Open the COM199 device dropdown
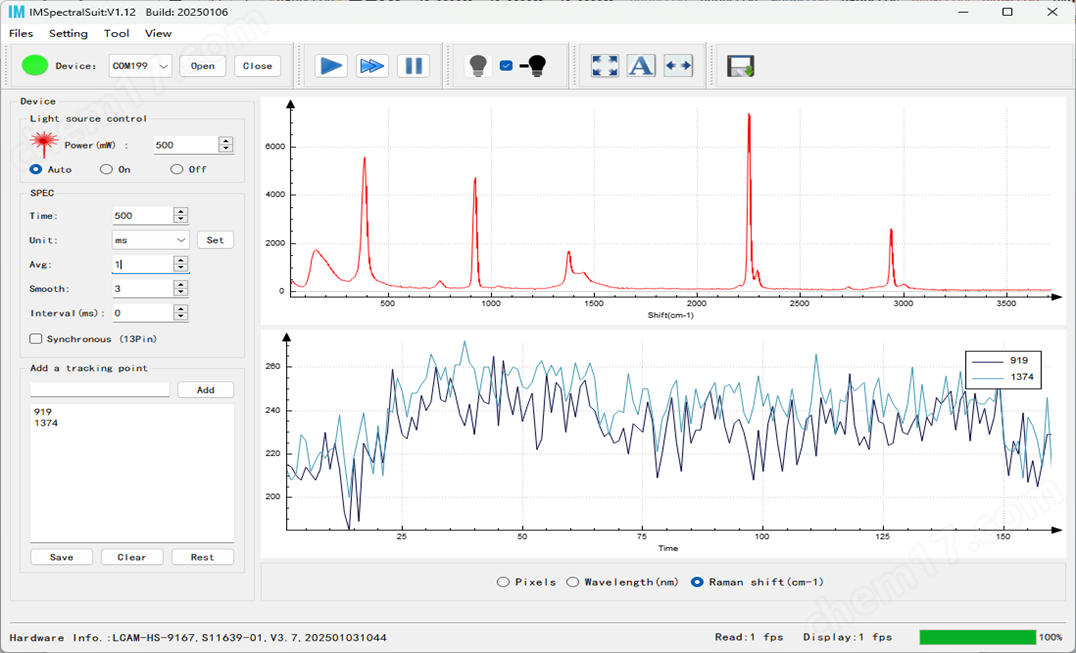 (140, 66)
